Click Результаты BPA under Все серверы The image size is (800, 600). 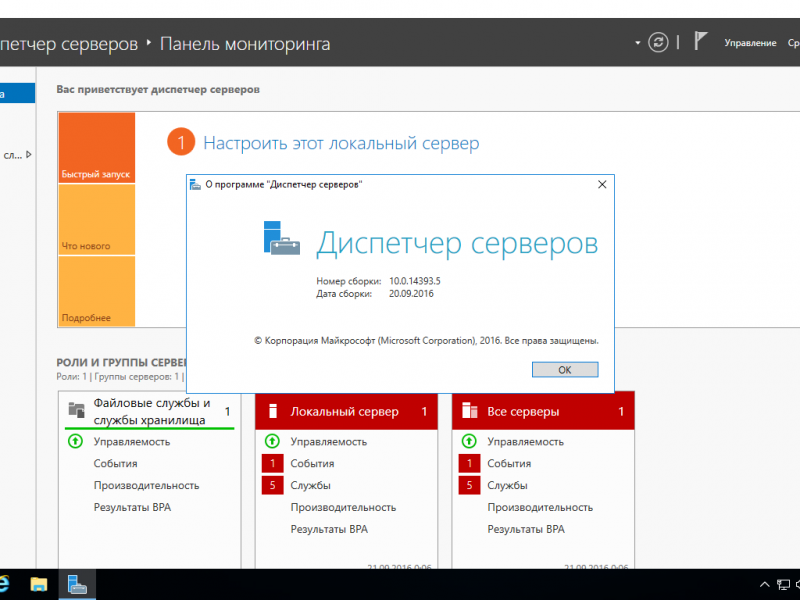click(526, 530)
